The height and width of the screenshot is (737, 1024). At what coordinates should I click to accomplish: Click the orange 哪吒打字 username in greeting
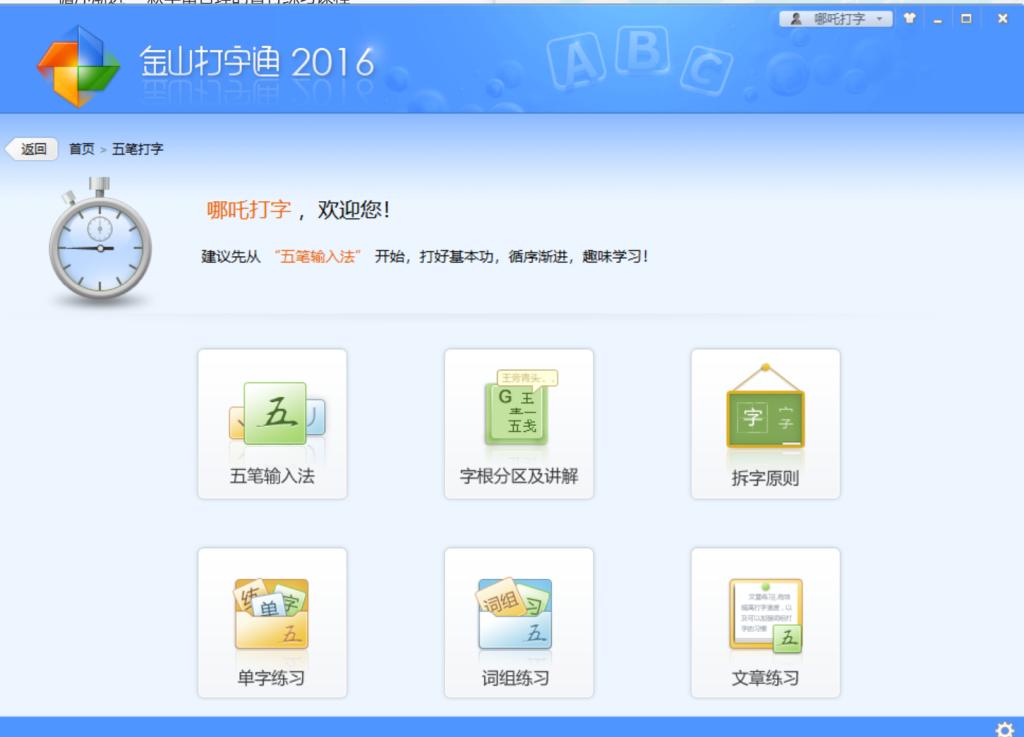(x=249, y=210)
